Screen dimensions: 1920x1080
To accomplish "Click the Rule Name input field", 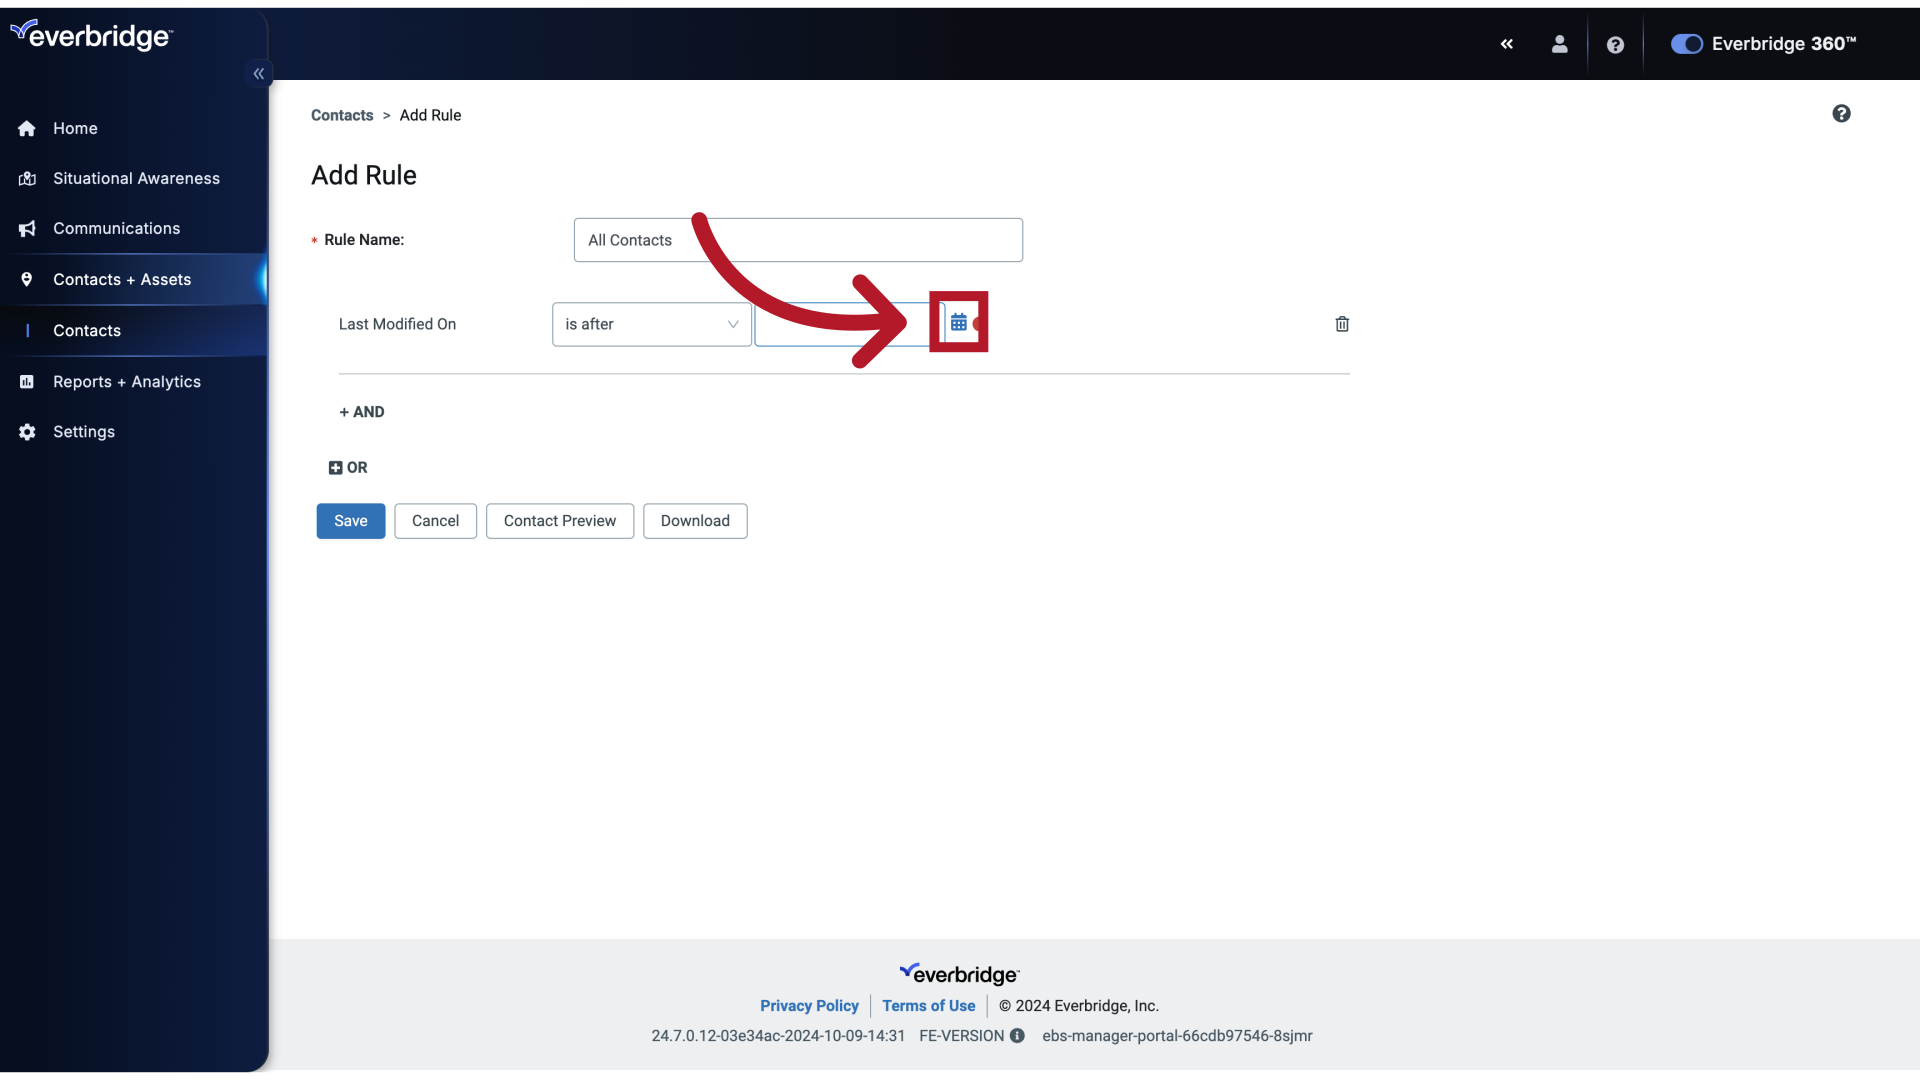I will (798, 240).
